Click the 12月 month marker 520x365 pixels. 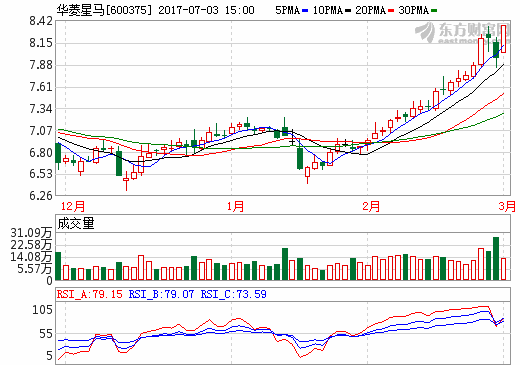(x=73, y=206)
